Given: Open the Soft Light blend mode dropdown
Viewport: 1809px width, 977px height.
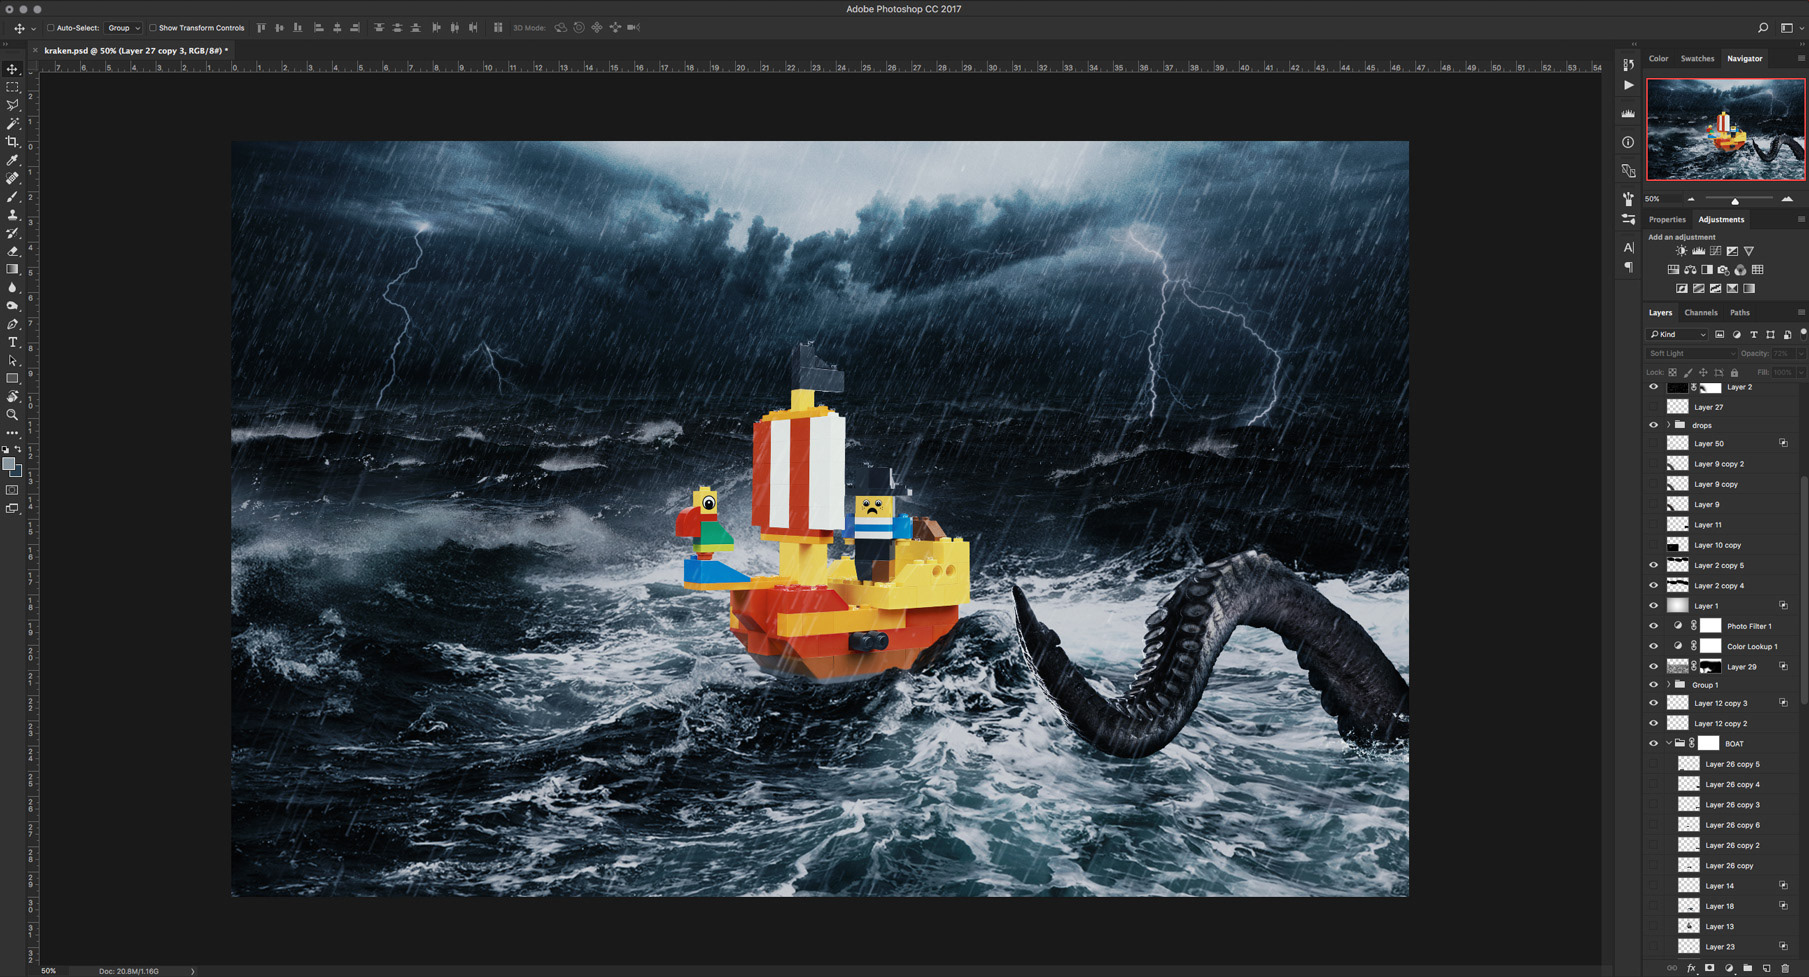Looking at the screenshot, I should click(x=1691, y=353).
